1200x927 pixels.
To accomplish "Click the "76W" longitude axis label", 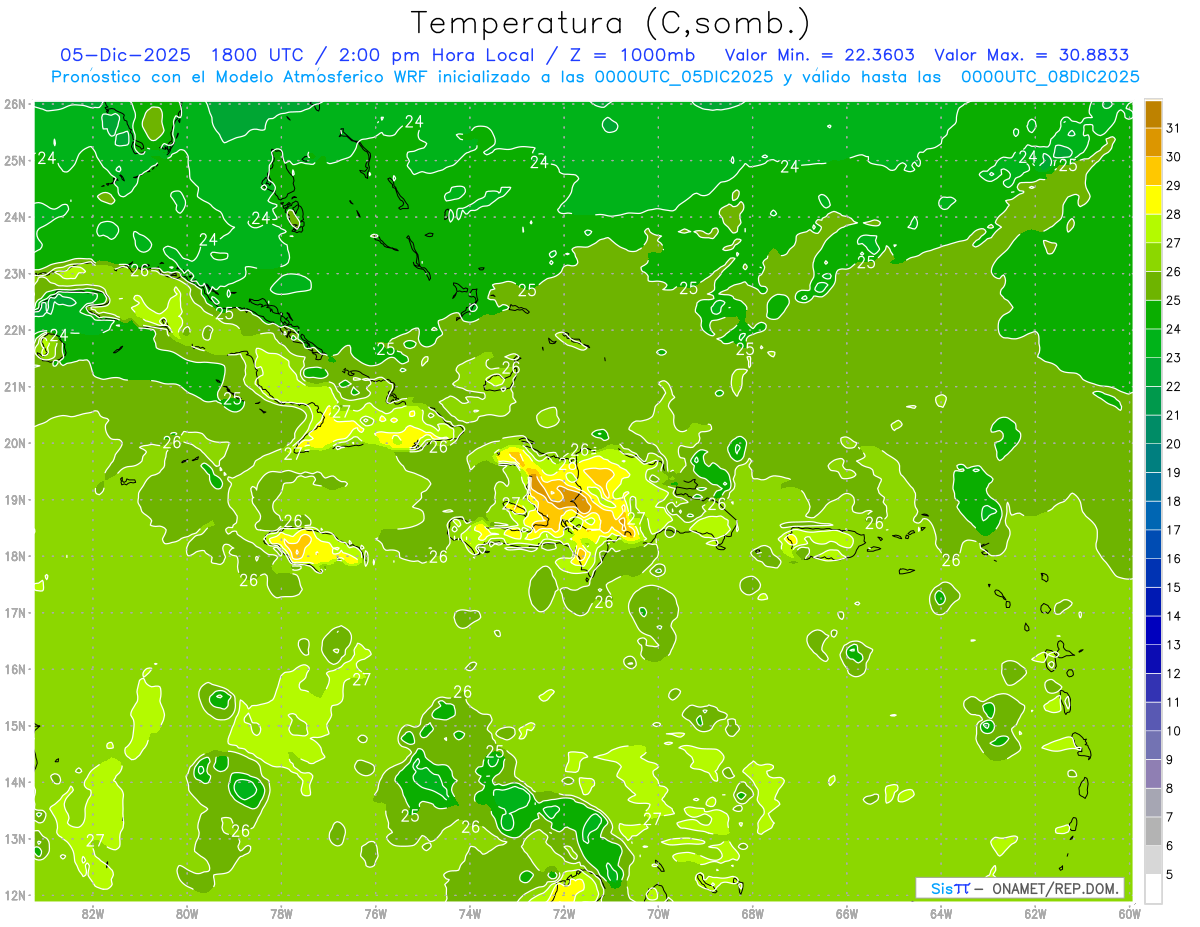I will click(x=376, y=913).
